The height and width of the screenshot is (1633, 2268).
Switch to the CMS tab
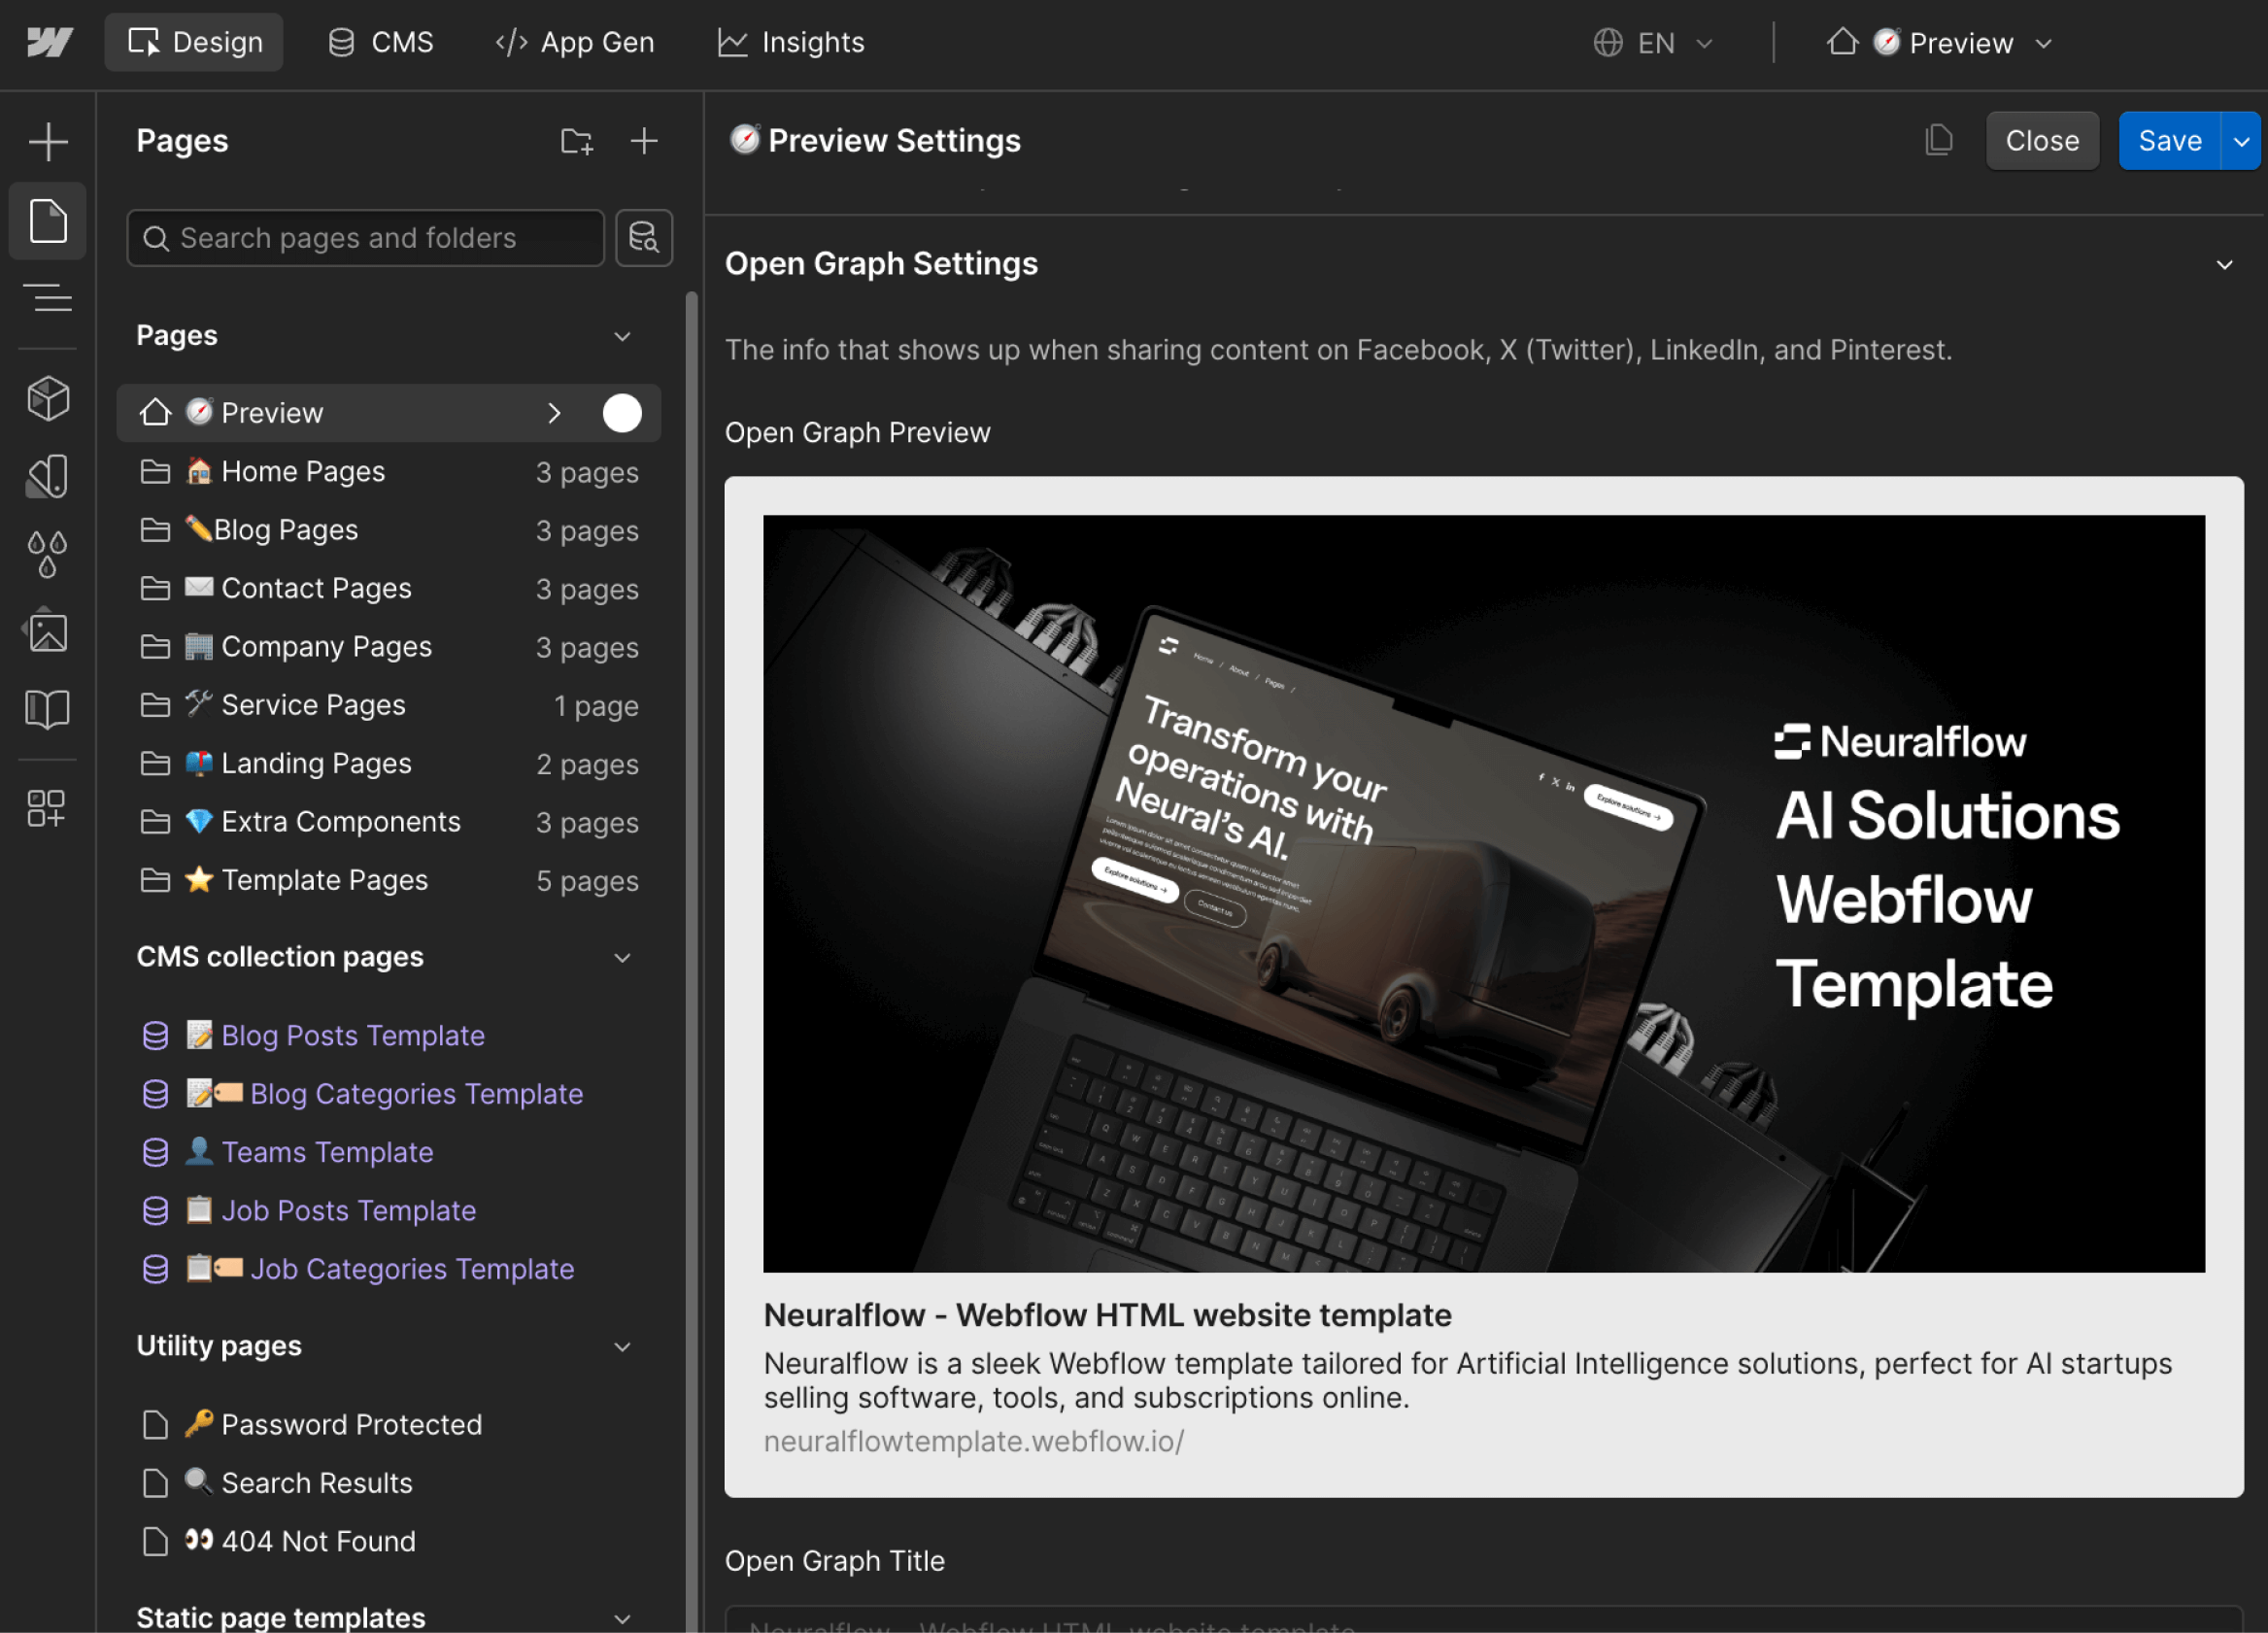point(380,42)
